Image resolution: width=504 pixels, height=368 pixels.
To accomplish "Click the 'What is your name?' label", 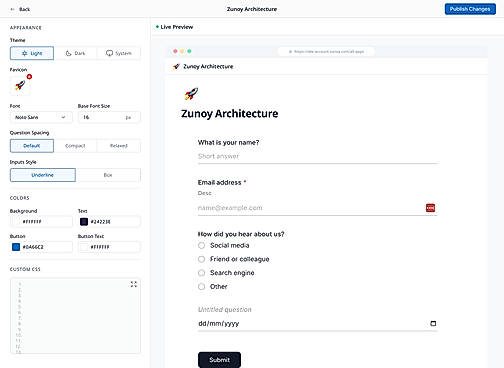I will coord(228,143).
